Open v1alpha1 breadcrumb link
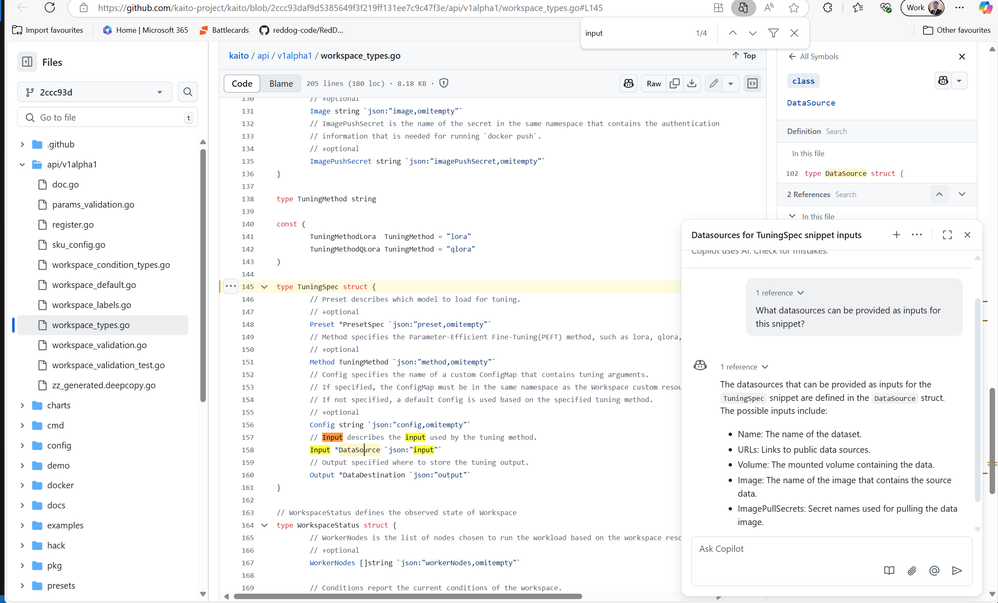Screen dimensions: 998x603 [294, 56]
